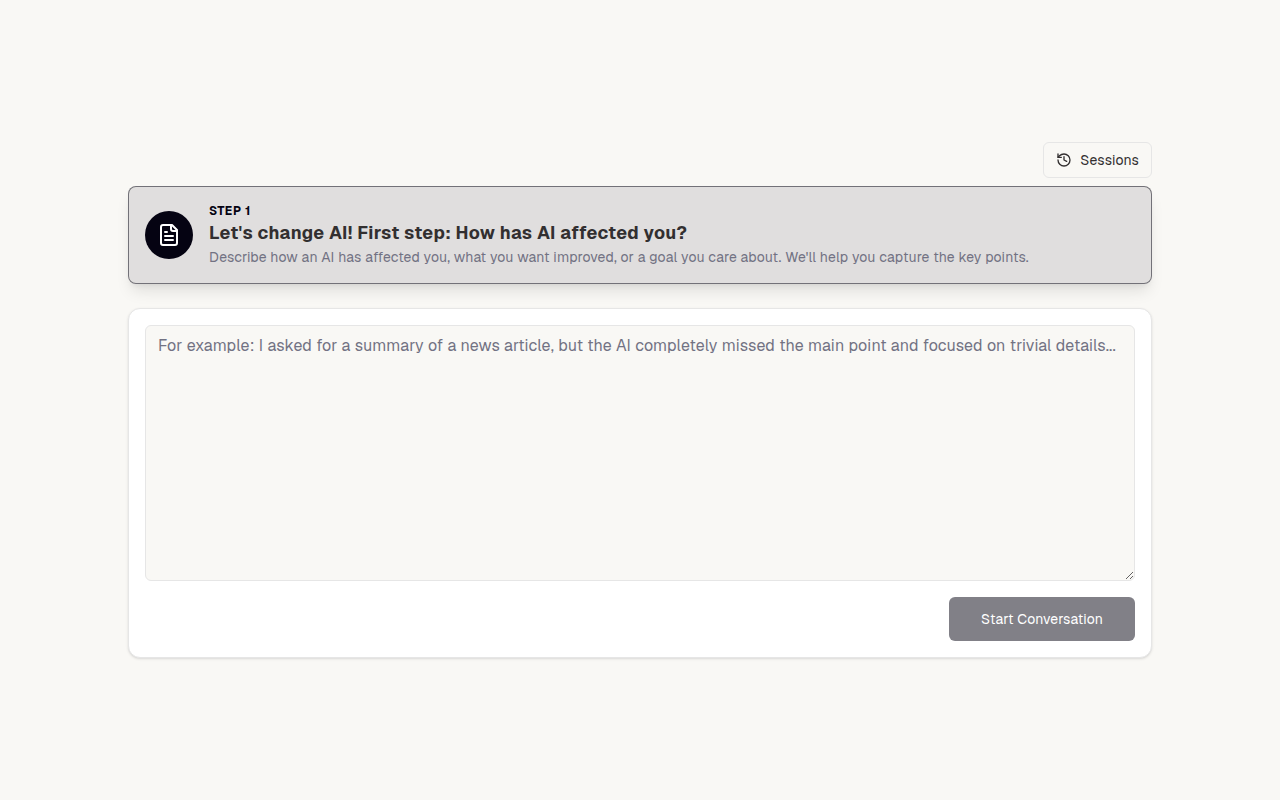Click the STEP 1 label
This screenshot has width=1280, height=800.
point(230,211)
